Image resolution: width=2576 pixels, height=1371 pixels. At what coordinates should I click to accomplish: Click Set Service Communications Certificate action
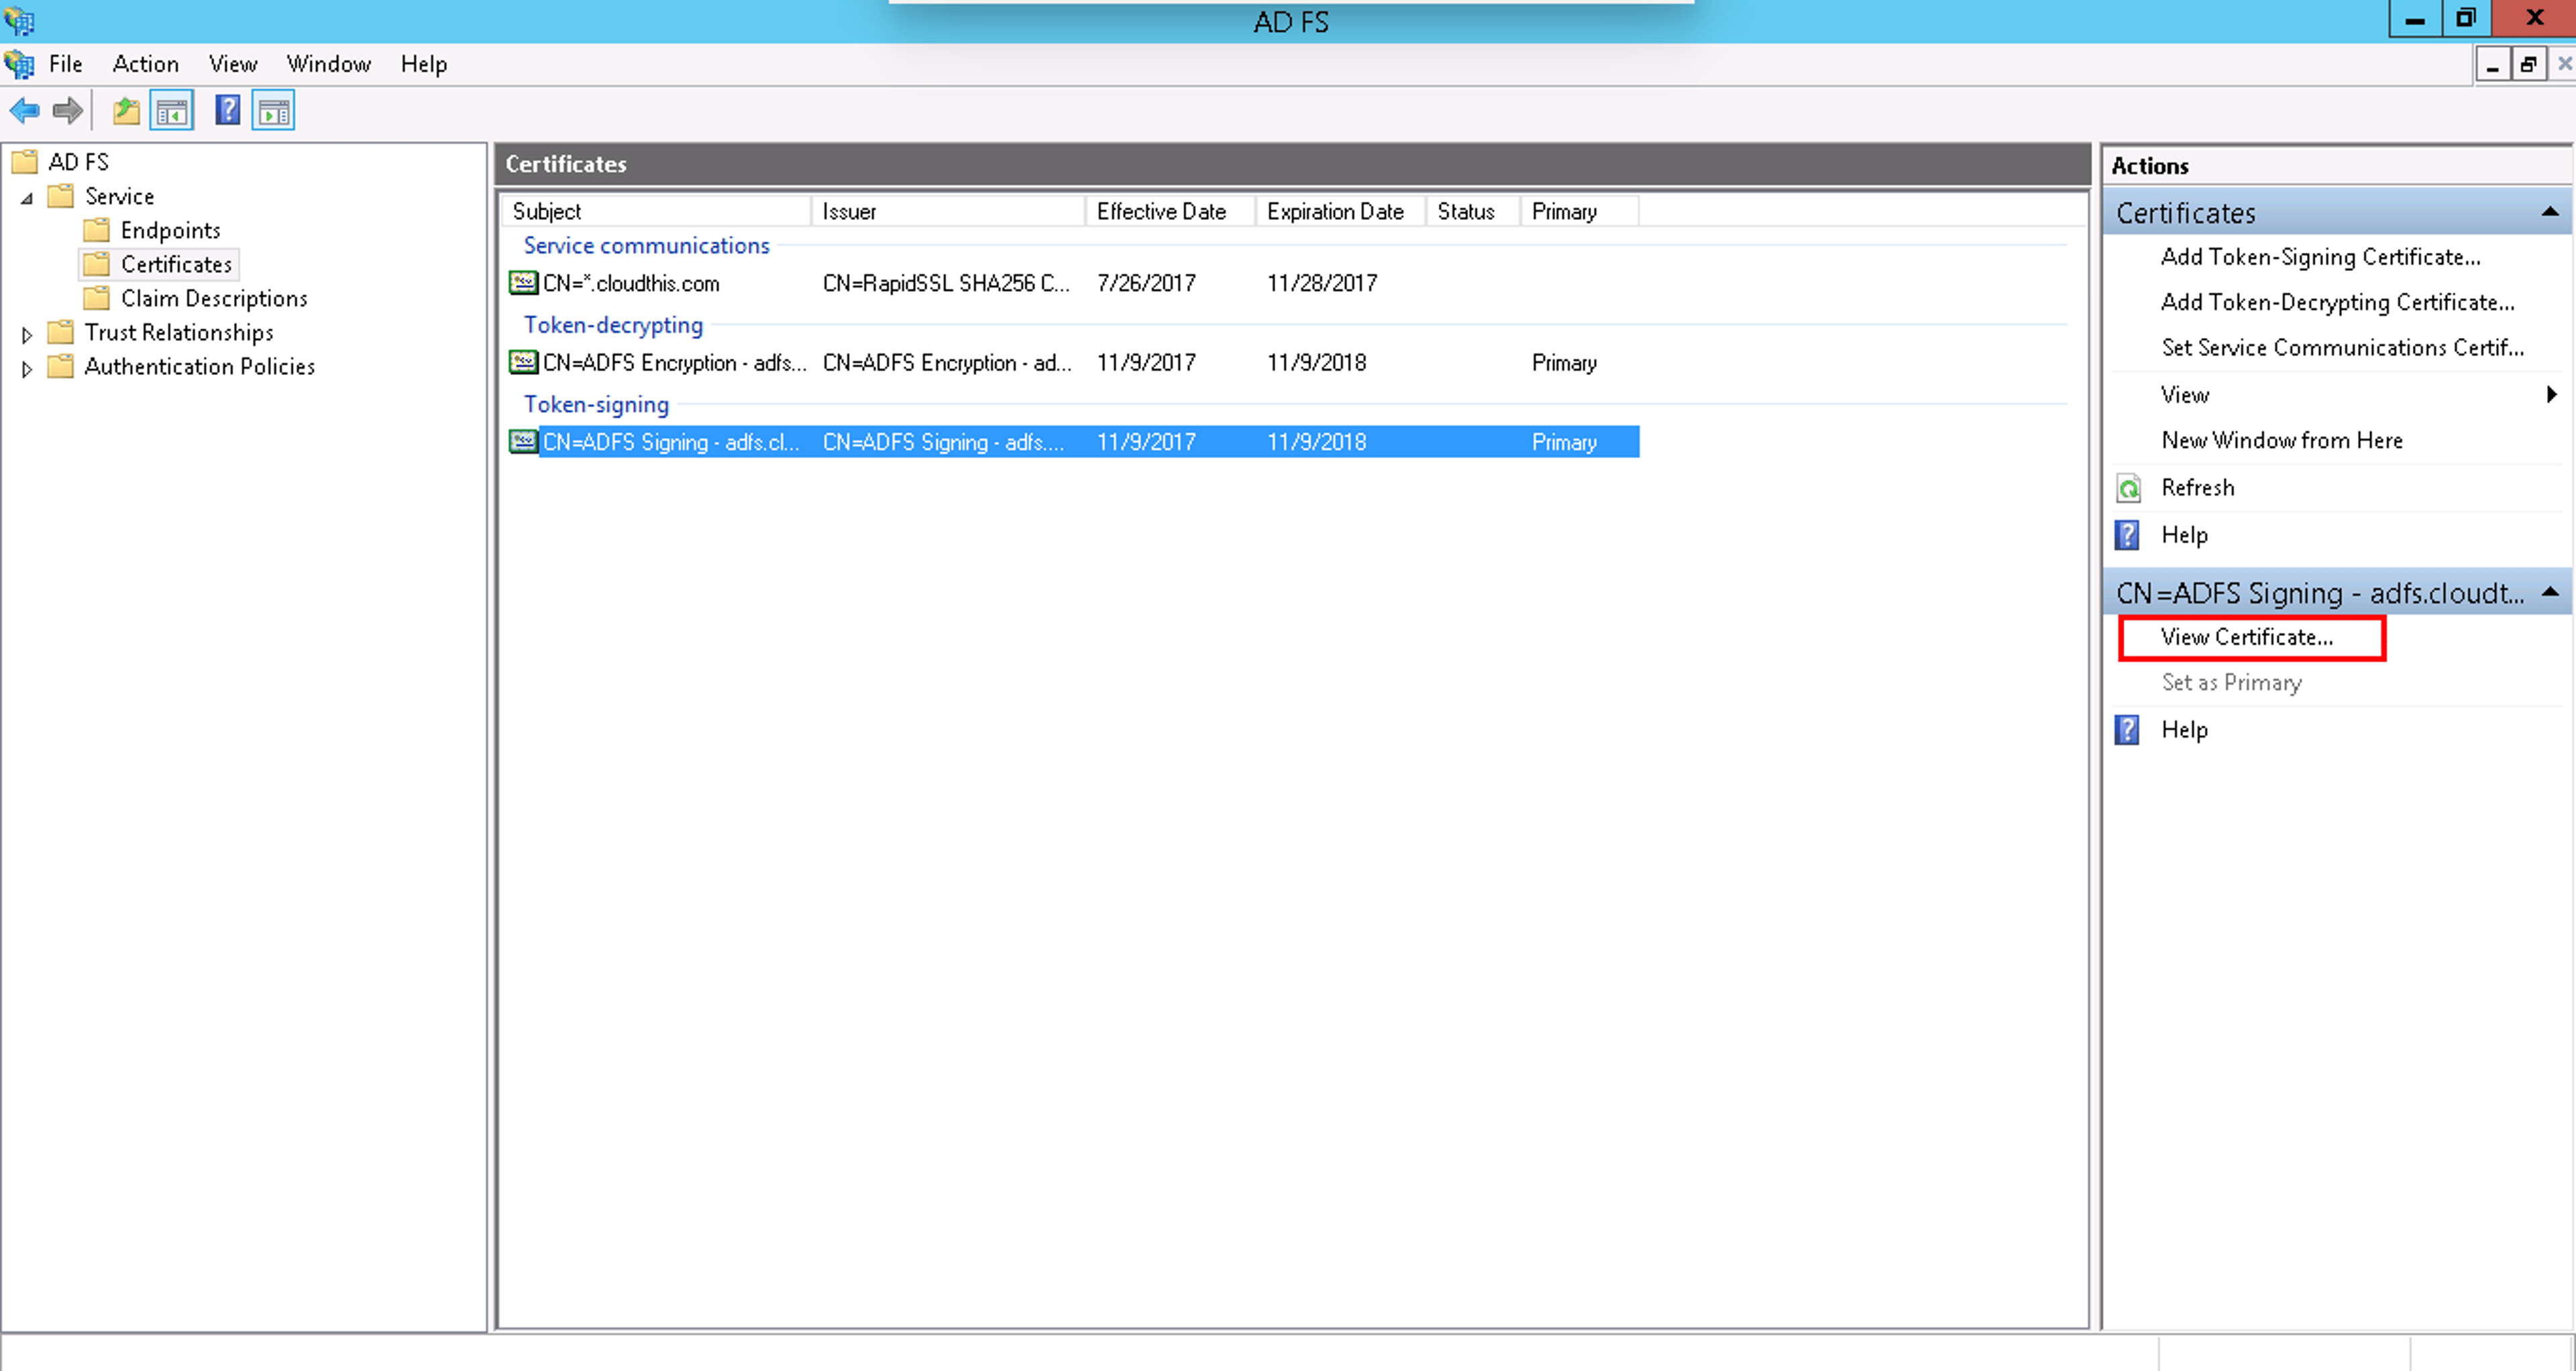[x=2343, y=347]
